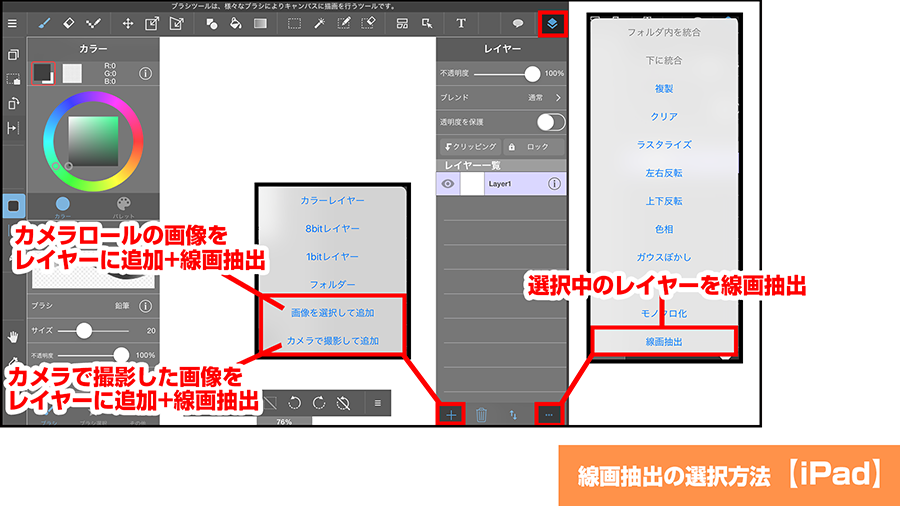Open the Blend mode chooser
Screen dimensions: 900x506
click(502, 98)
